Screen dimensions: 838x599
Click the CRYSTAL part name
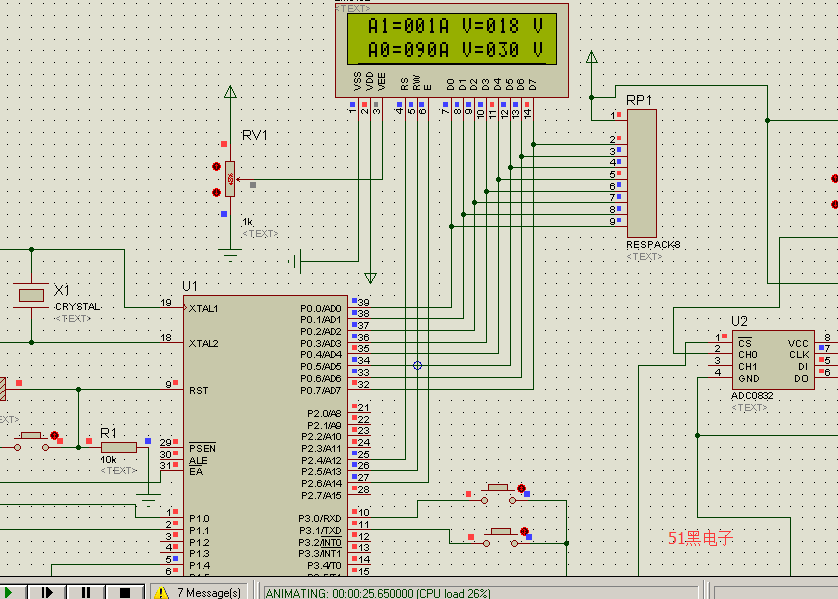click(77, 307)
